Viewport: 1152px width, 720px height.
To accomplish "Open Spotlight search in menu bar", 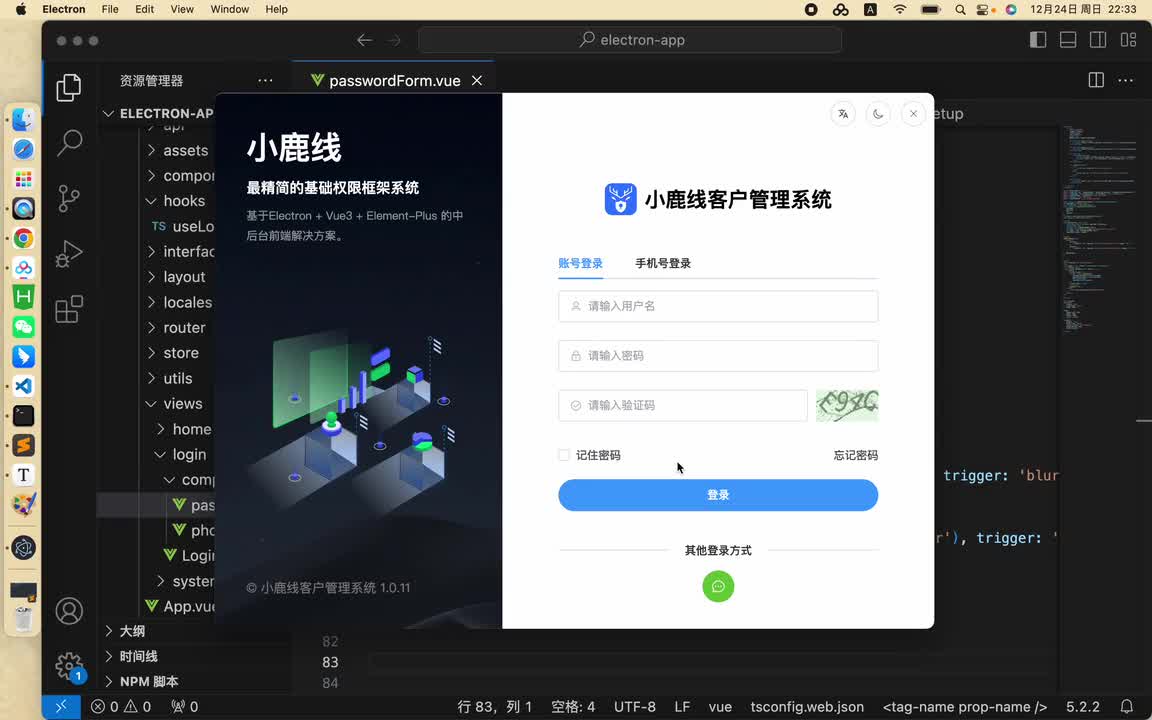I will [x=960, y=10].
